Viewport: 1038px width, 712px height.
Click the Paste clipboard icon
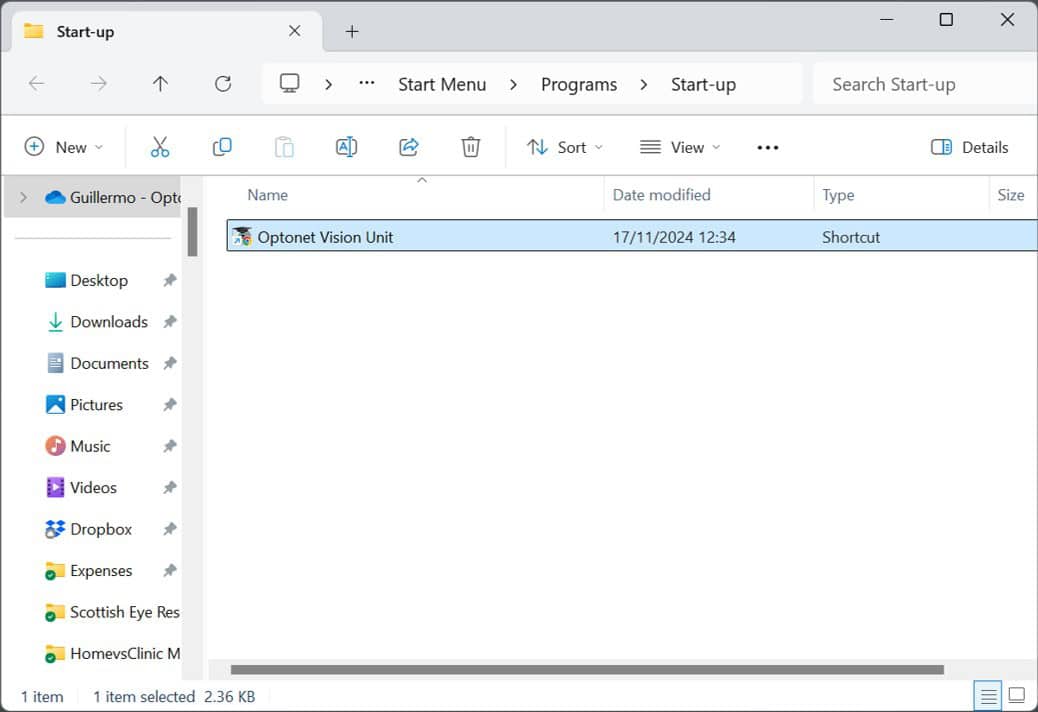[284, 147]
